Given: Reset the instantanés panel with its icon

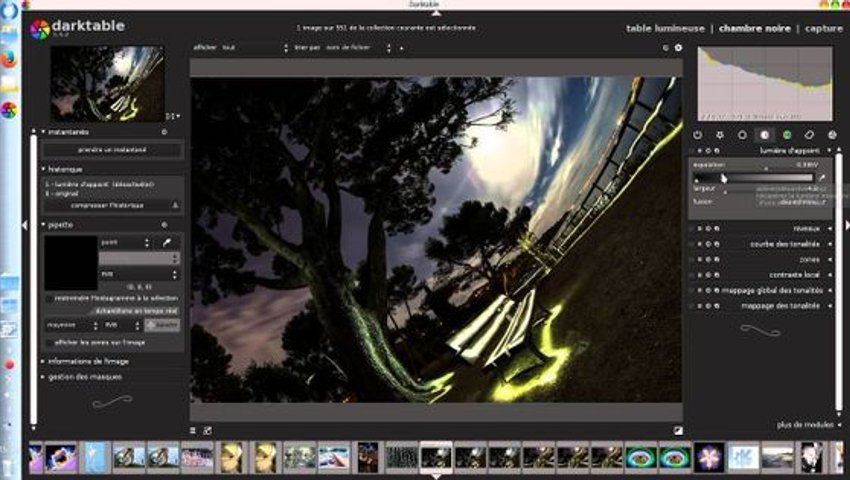Looking at the screenshot, I should tap(164, 132).
